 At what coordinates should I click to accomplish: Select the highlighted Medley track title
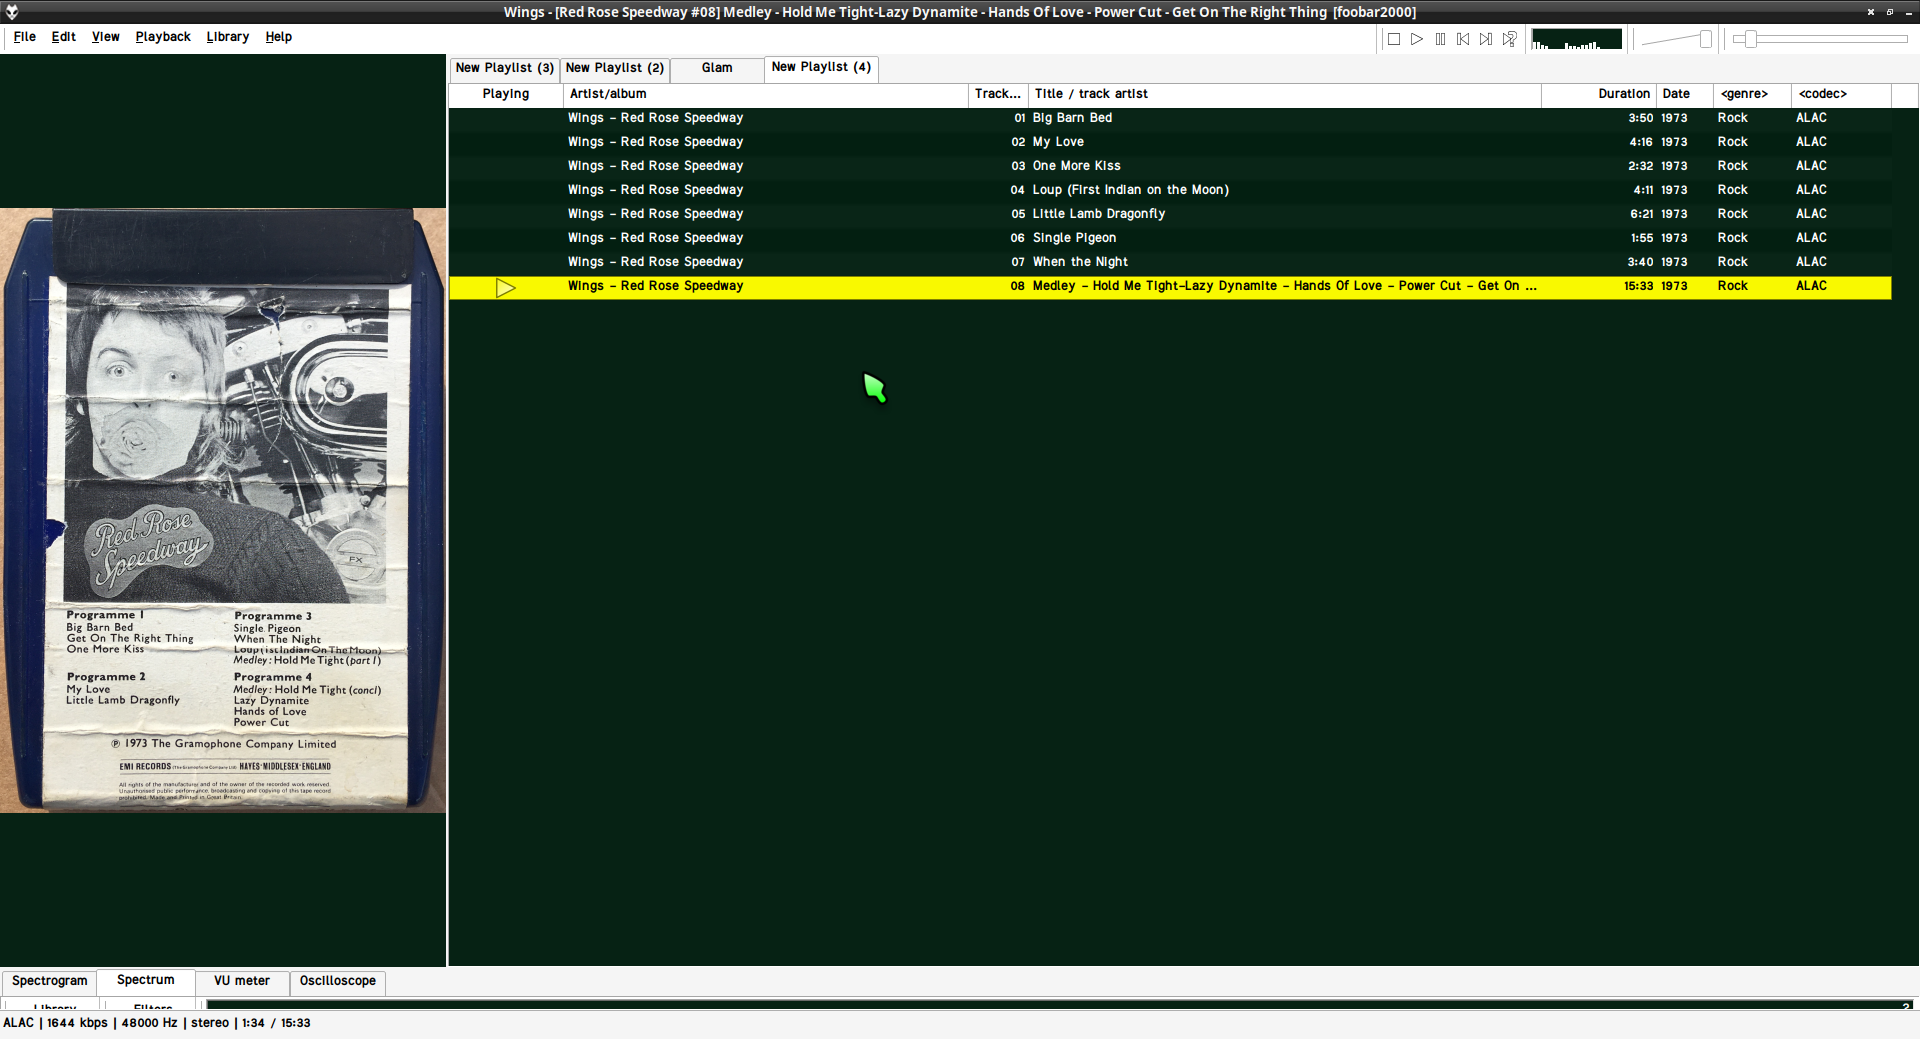tap(1285, 286)
